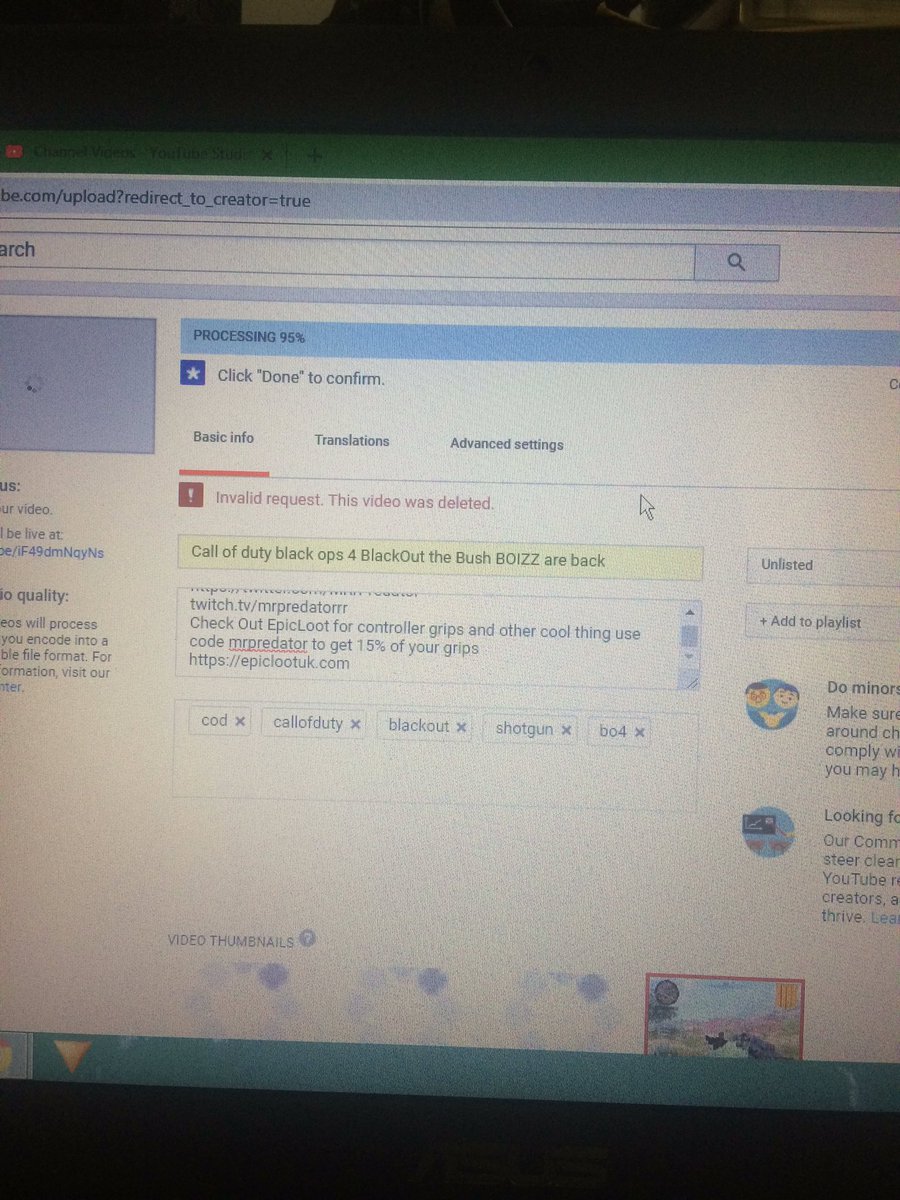Switch to the Translations tab

[x=352, y=440]
